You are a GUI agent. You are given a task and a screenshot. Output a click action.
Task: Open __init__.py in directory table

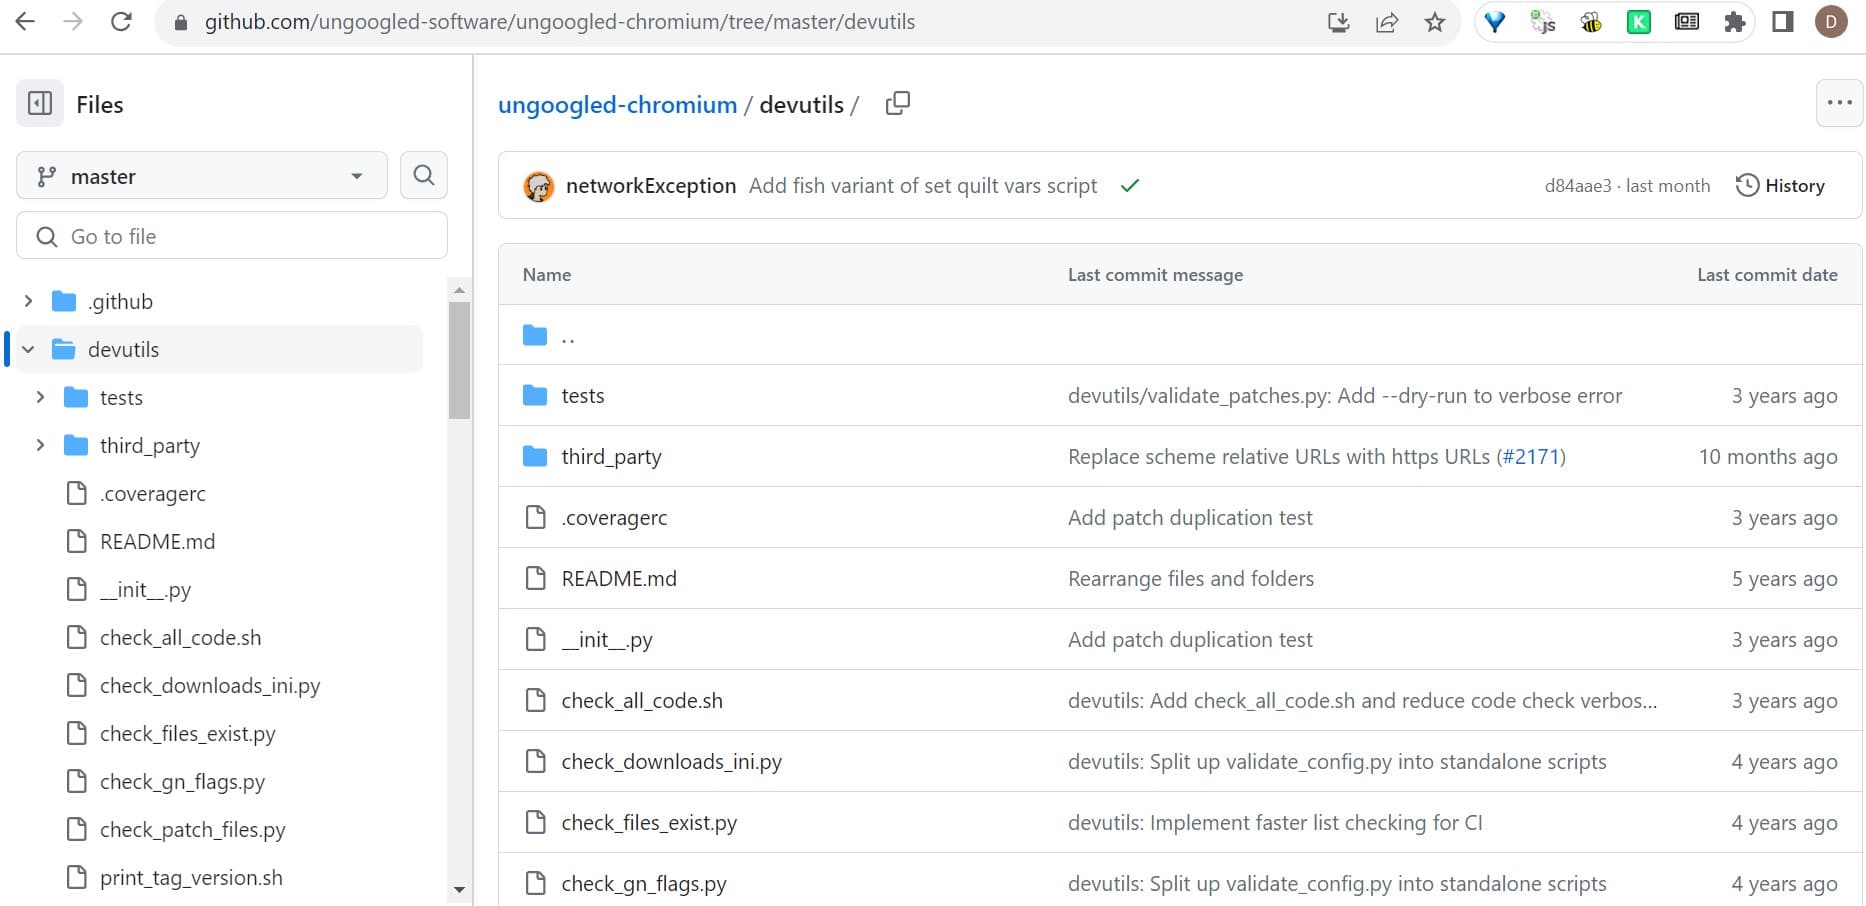point(607,640)
